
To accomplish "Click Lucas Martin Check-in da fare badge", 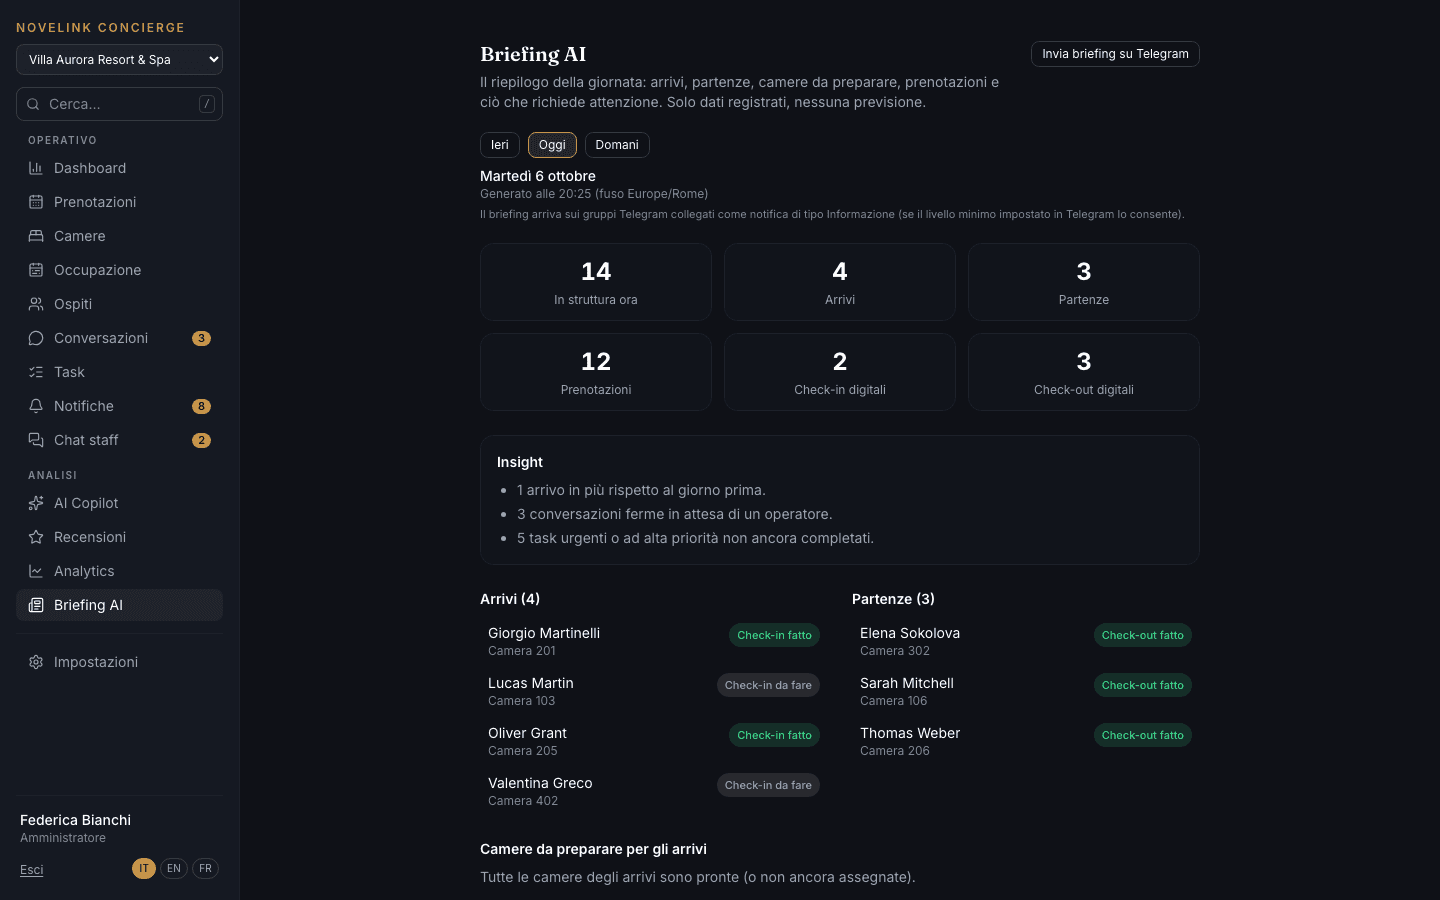I will point(768,685).
